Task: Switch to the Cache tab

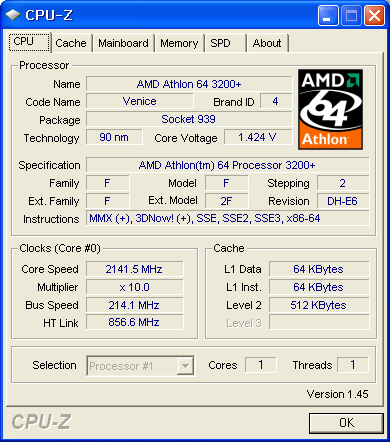Action: point(71,43)
